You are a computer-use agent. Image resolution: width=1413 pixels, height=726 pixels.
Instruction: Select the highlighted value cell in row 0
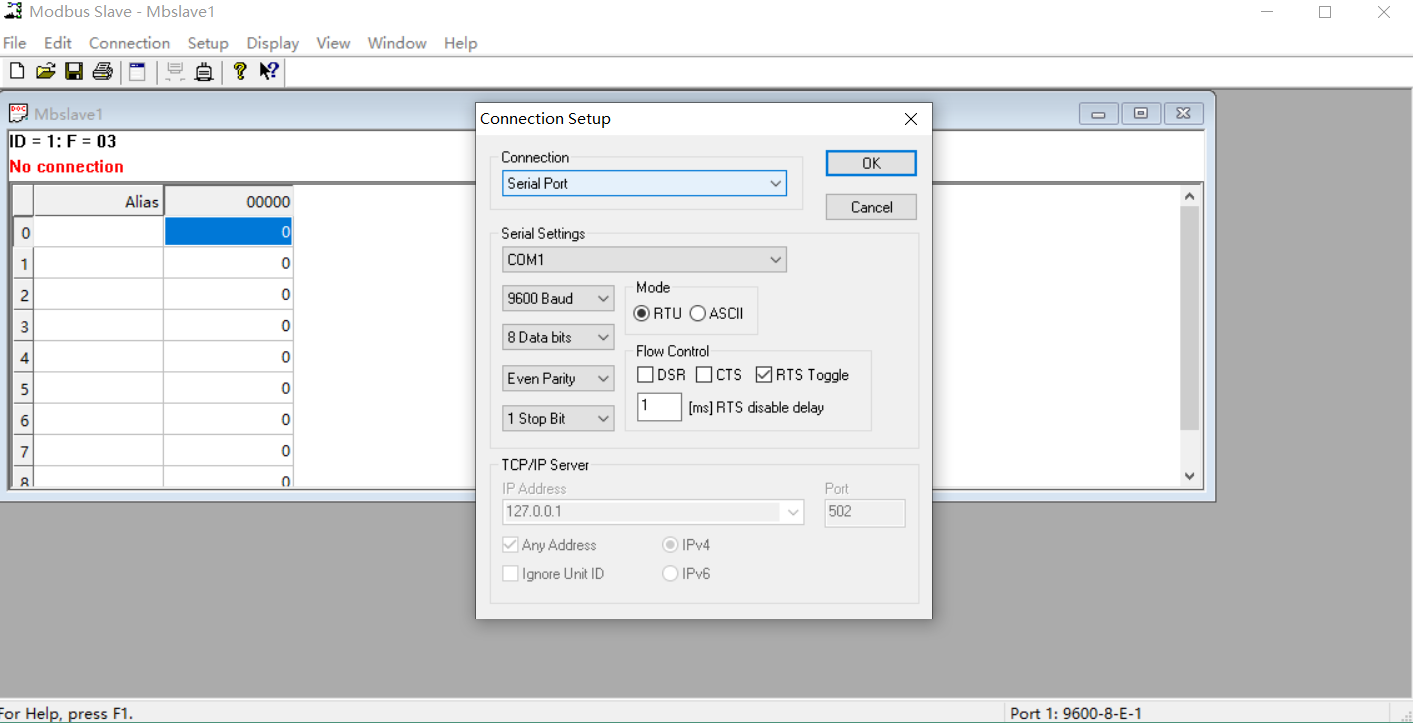228,232
